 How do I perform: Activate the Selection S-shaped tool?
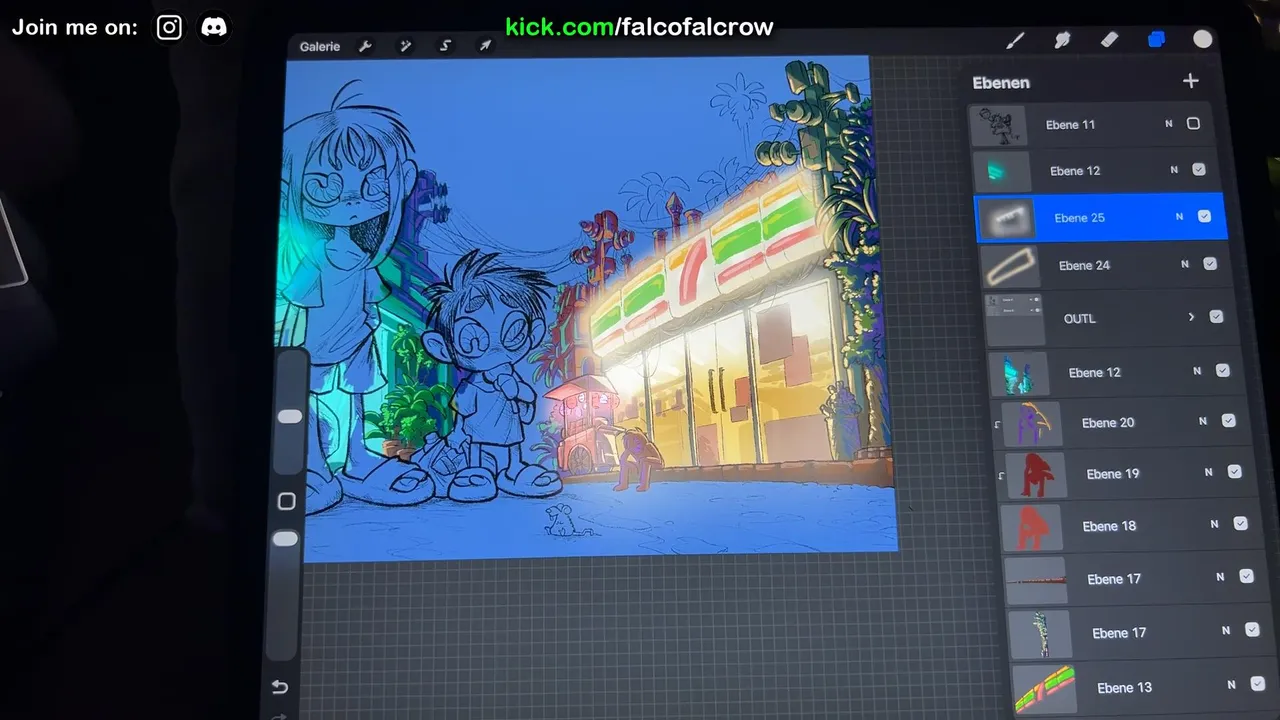click(445, 46)
